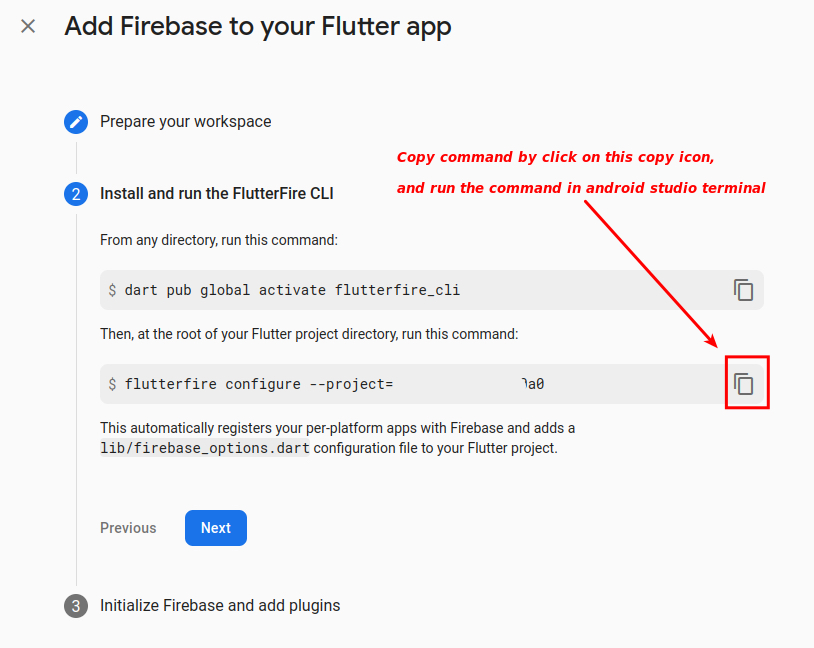This screenshot has height=648, width=814.
Task: Click the dart pub global activate command text
Action: click(x=292, y=290)
